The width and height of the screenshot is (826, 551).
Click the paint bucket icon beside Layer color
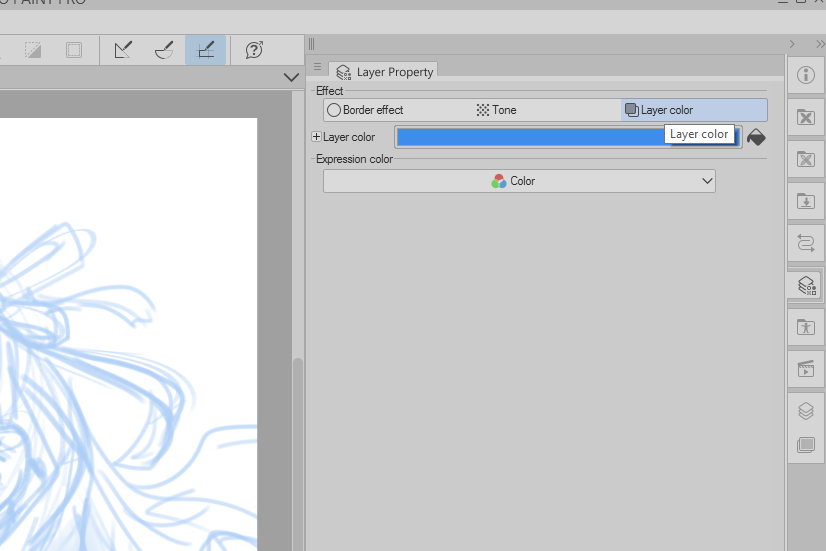click(756, 137)
